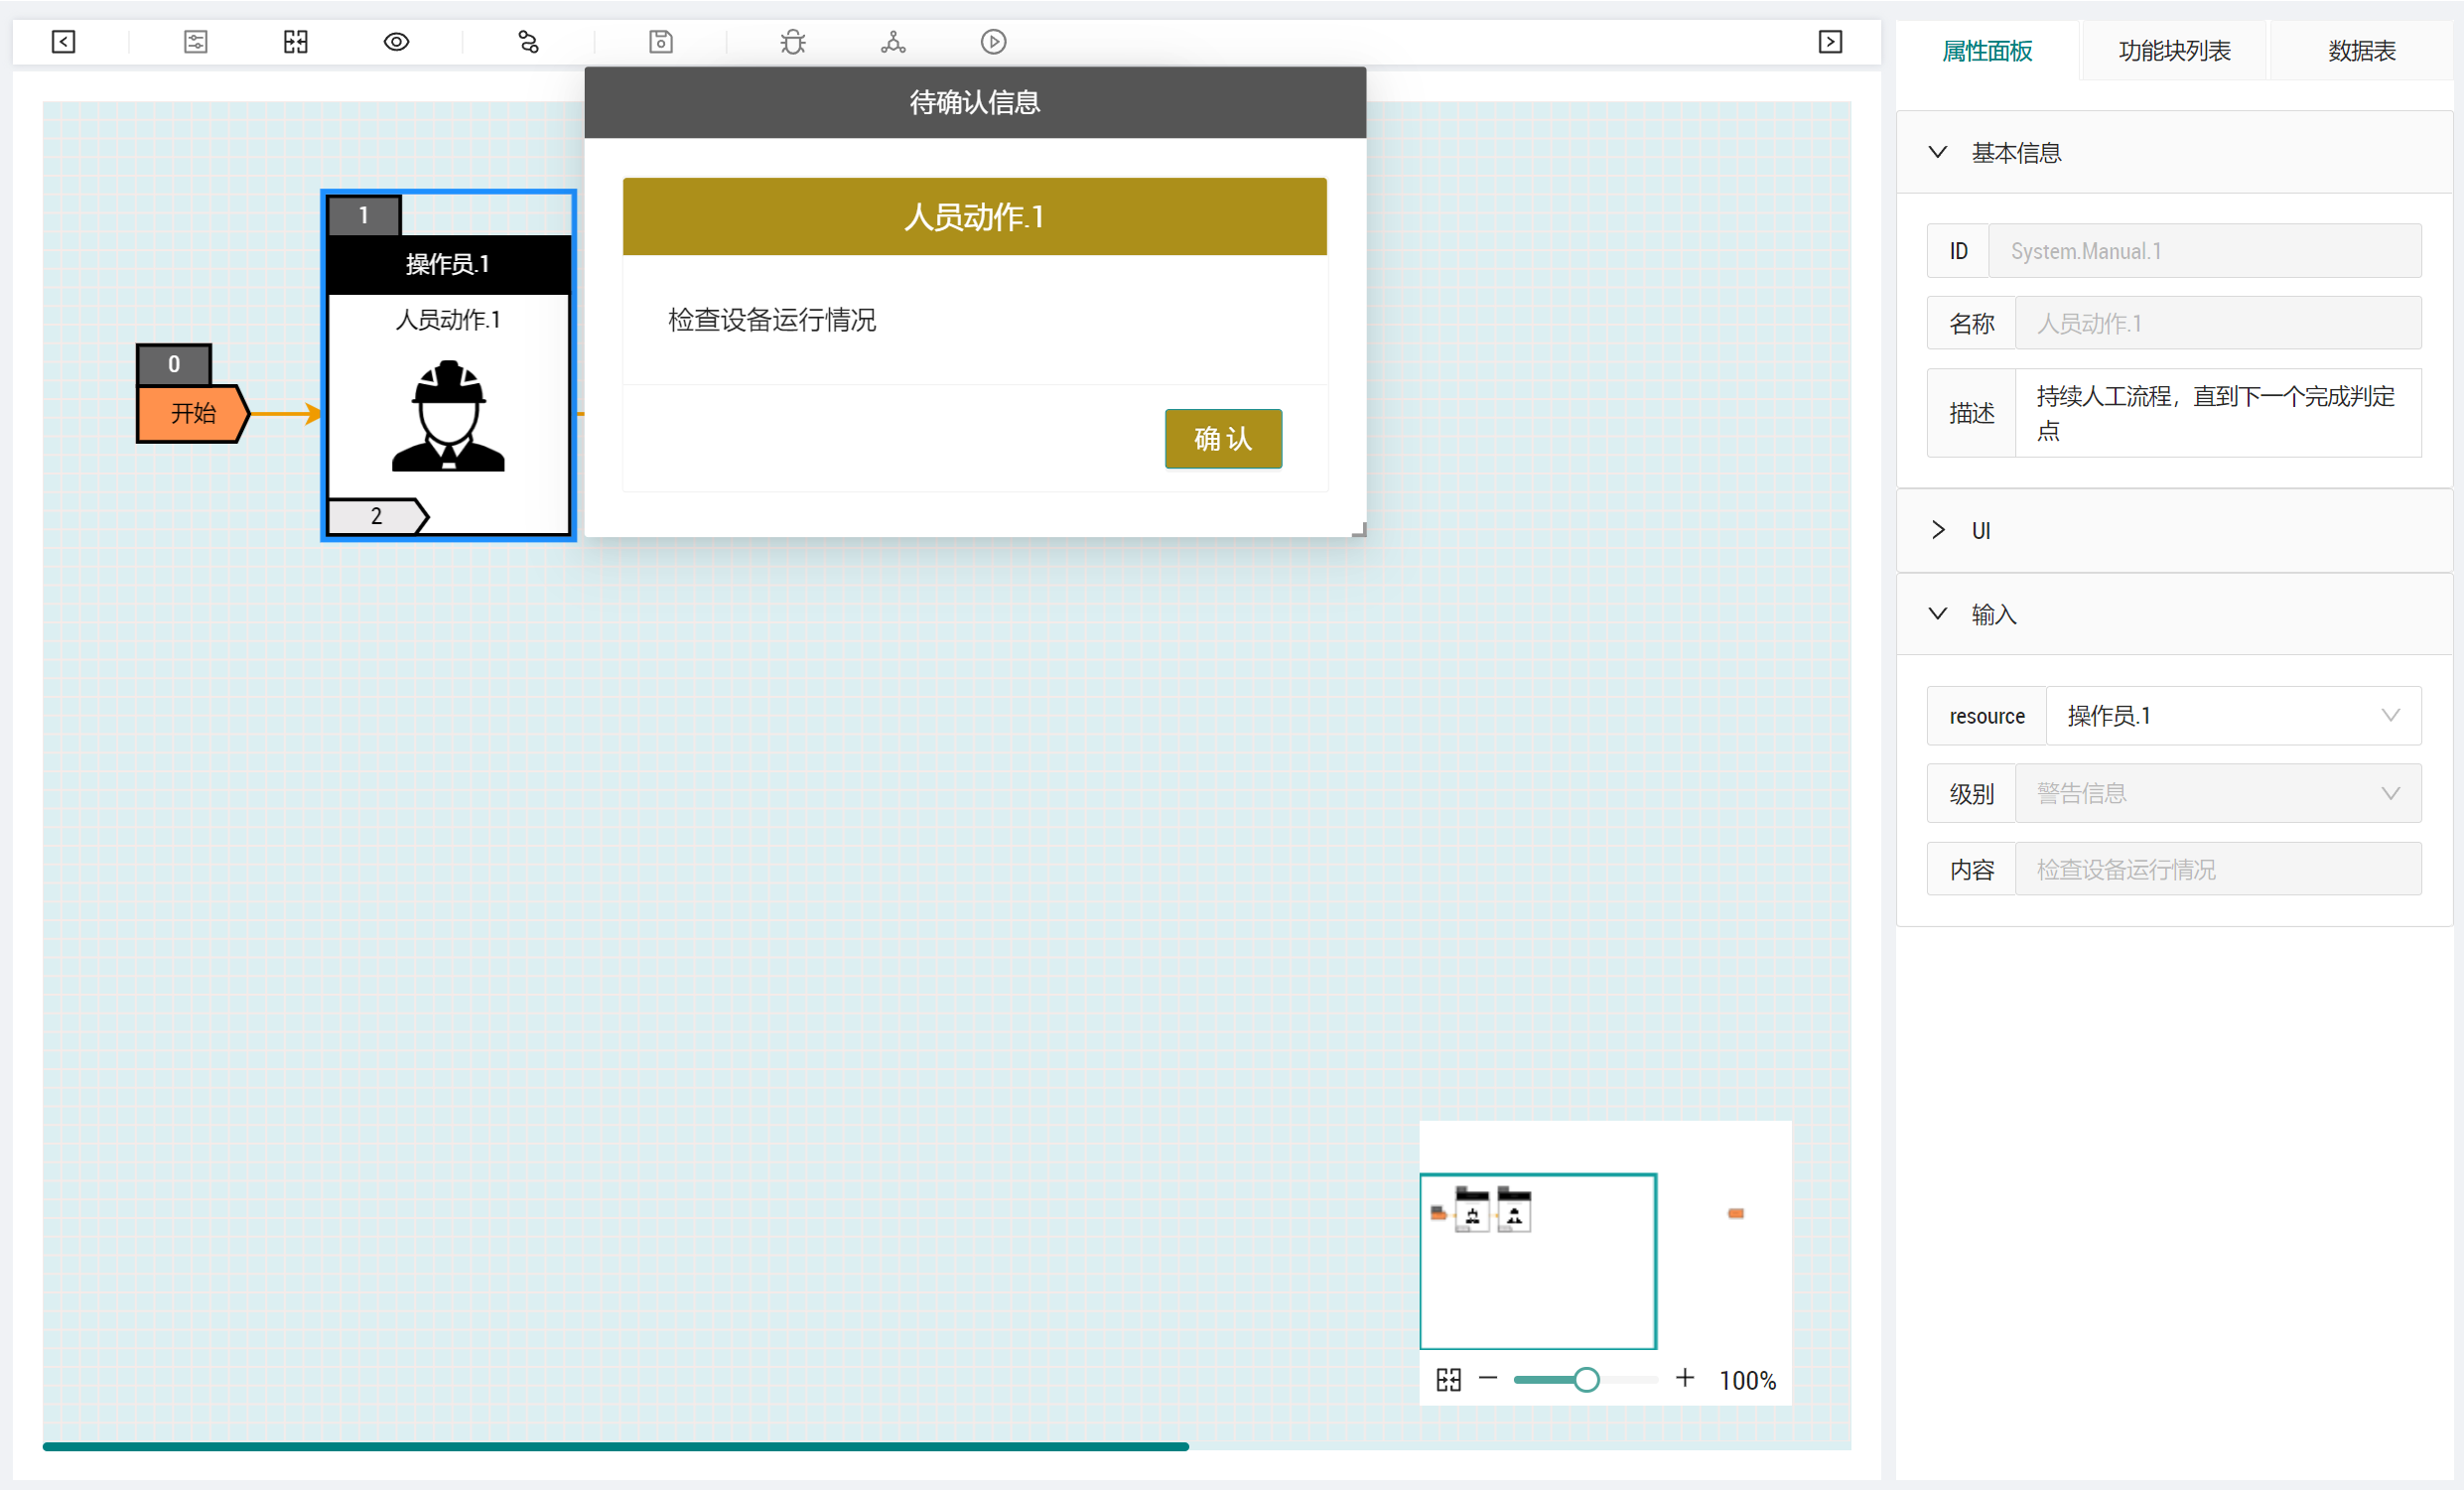2464x1490 pixels.
Task: Click the connection route icon in toolbar
Action: coord(528,42)
